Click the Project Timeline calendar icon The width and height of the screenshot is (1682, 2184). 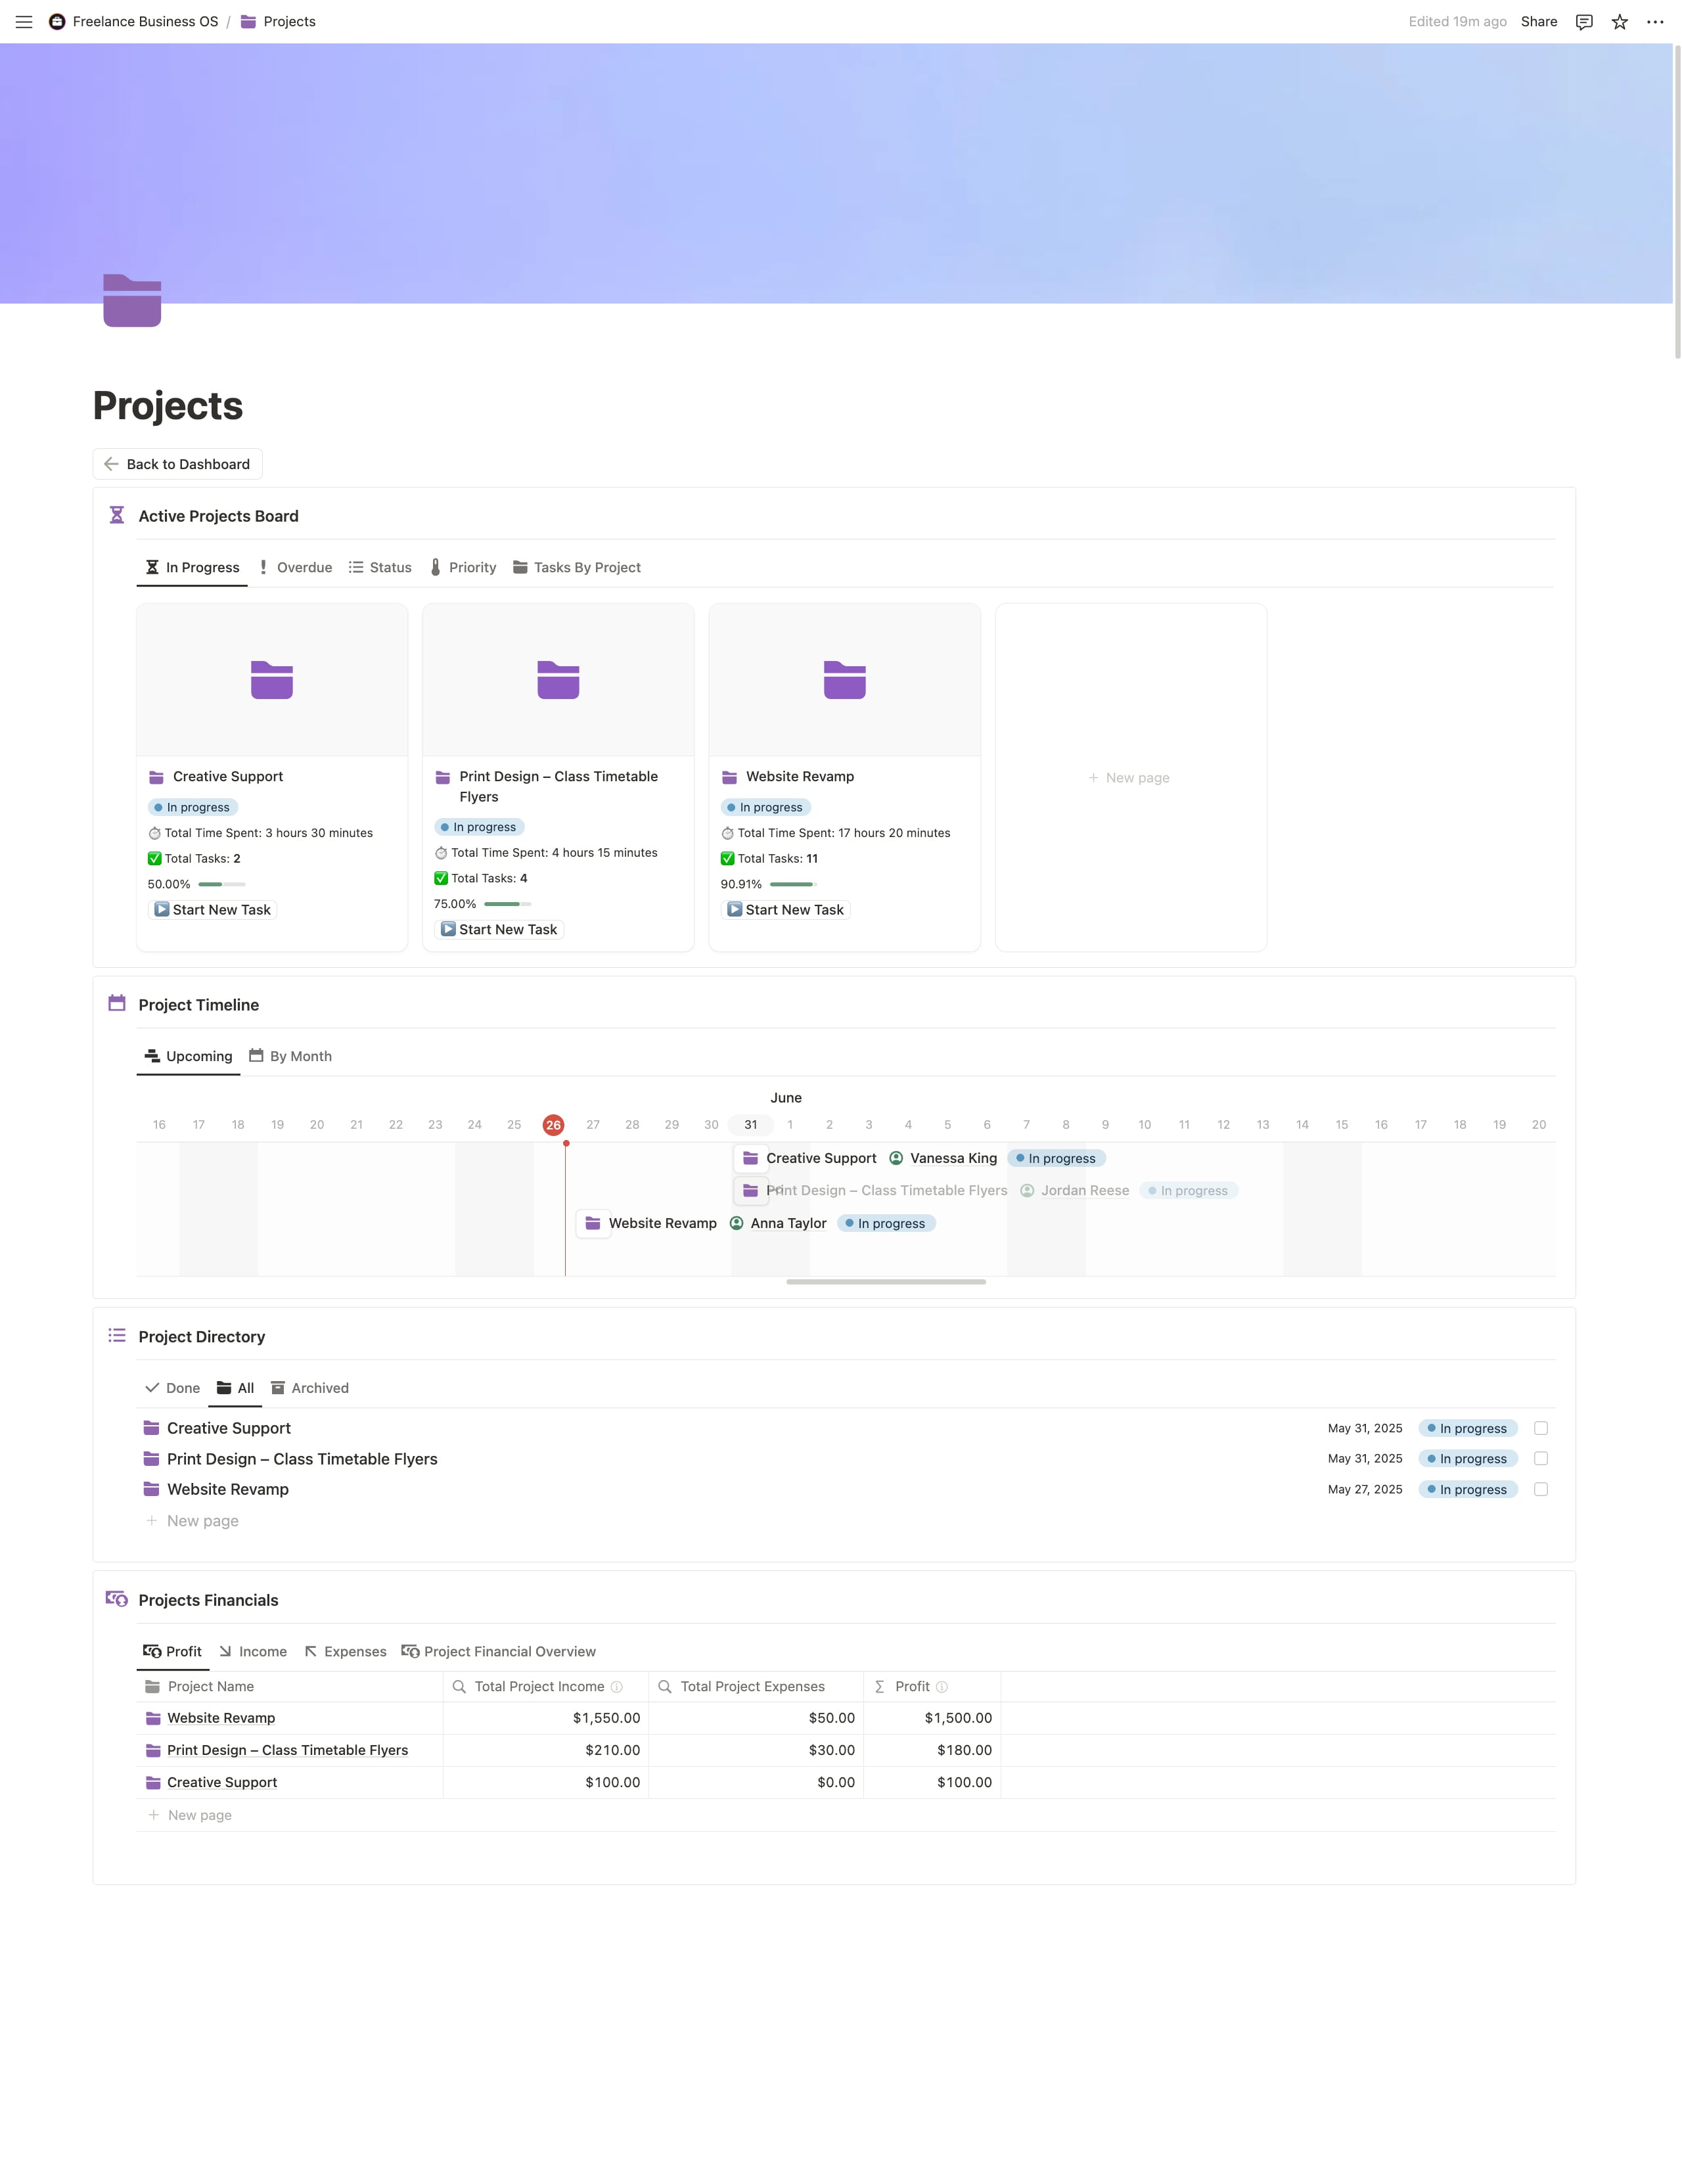(x=117, y=1003)
